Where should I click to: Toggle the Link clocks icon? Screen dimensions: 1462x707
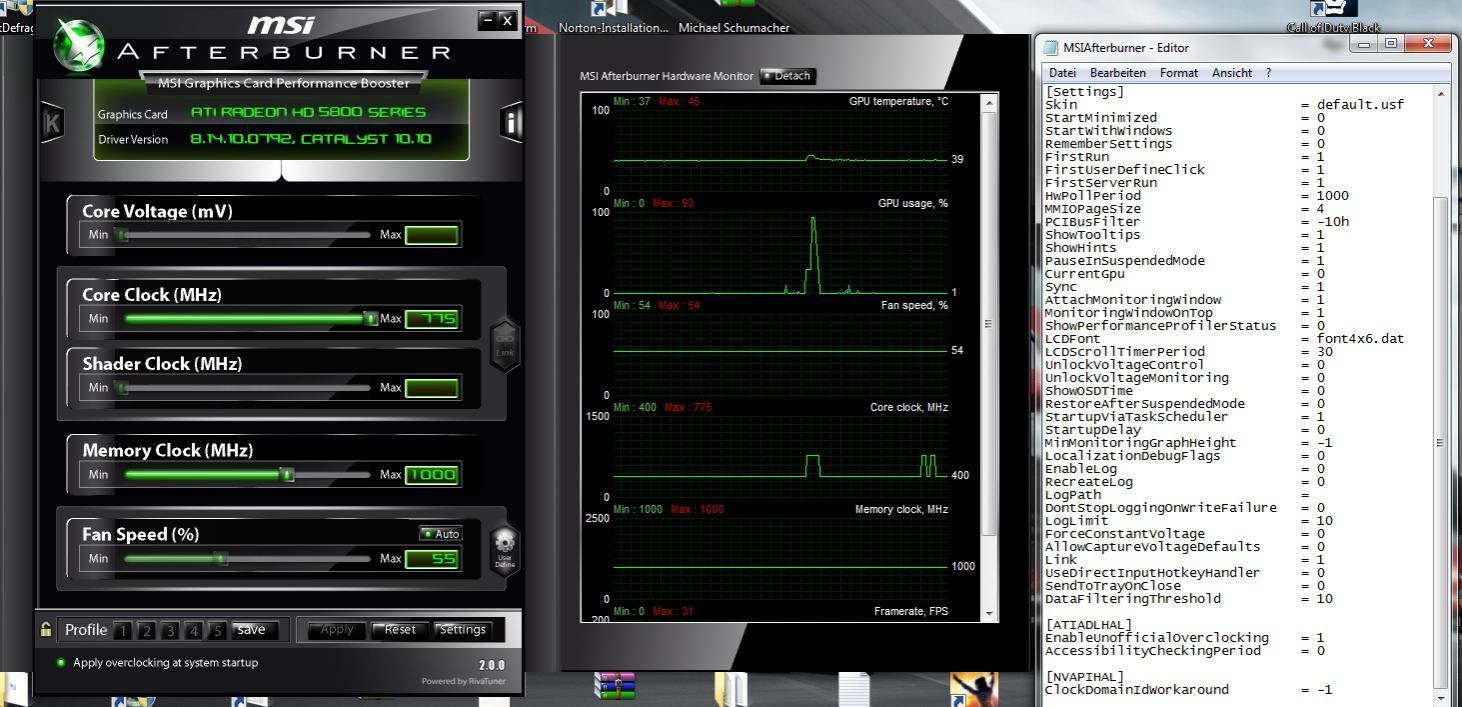505,345
